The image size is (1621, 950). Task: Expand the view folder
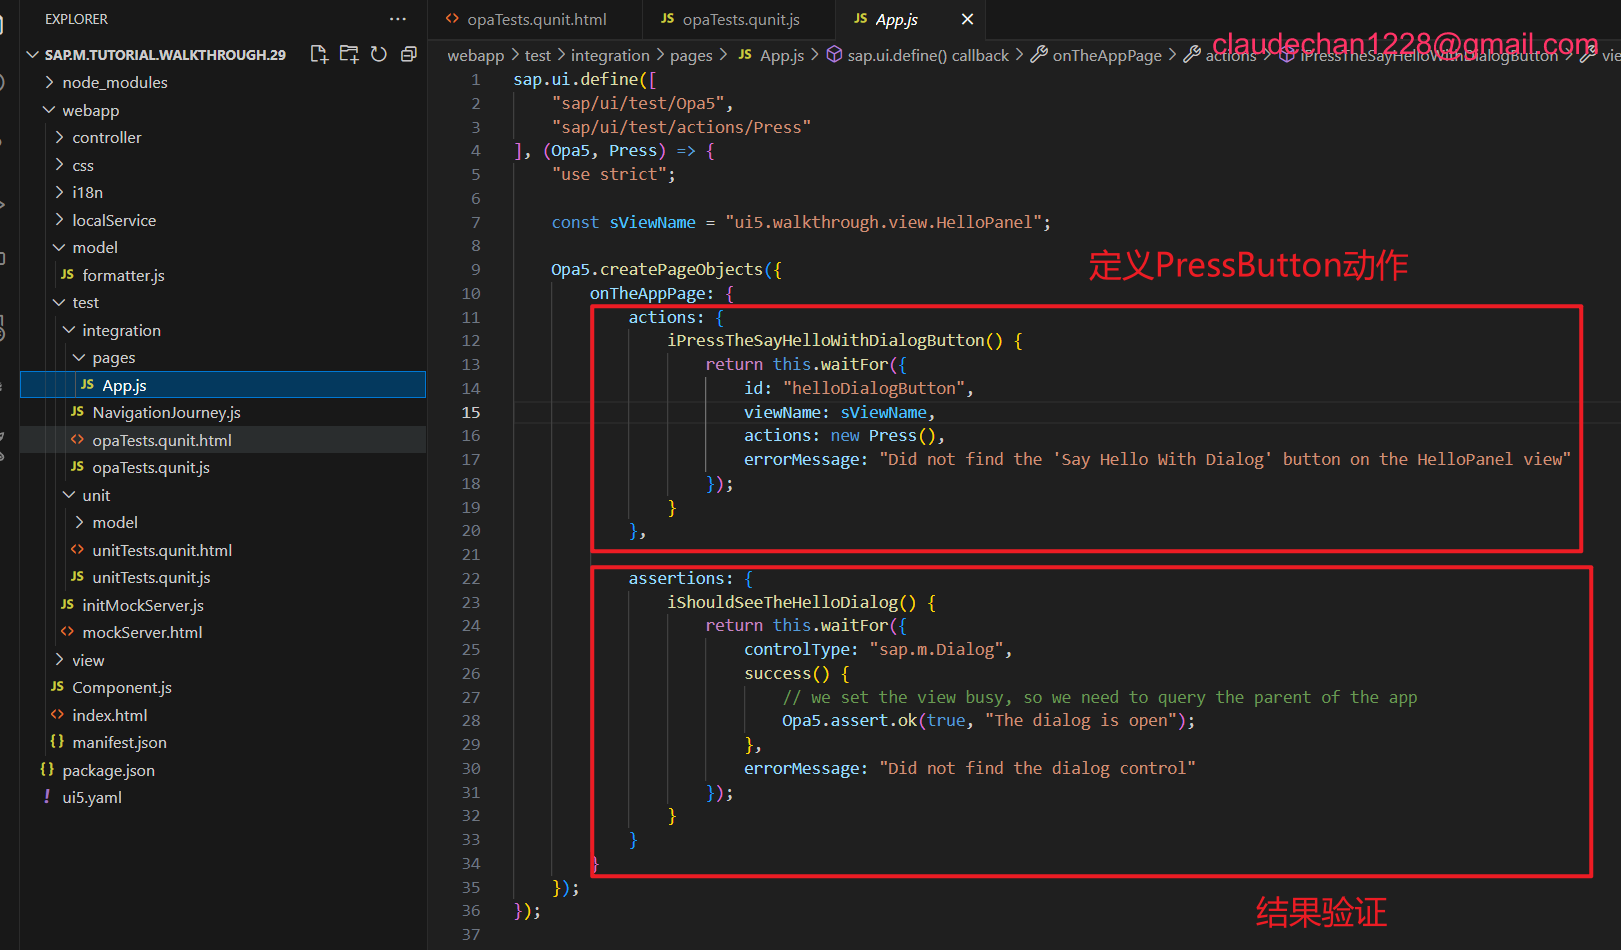(88, 660)
